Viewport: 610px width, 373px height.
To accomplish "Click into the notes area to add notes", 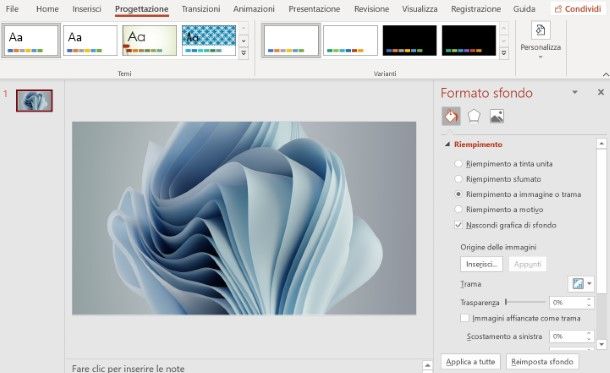I will pyautogui.click(x=128, y=368).
